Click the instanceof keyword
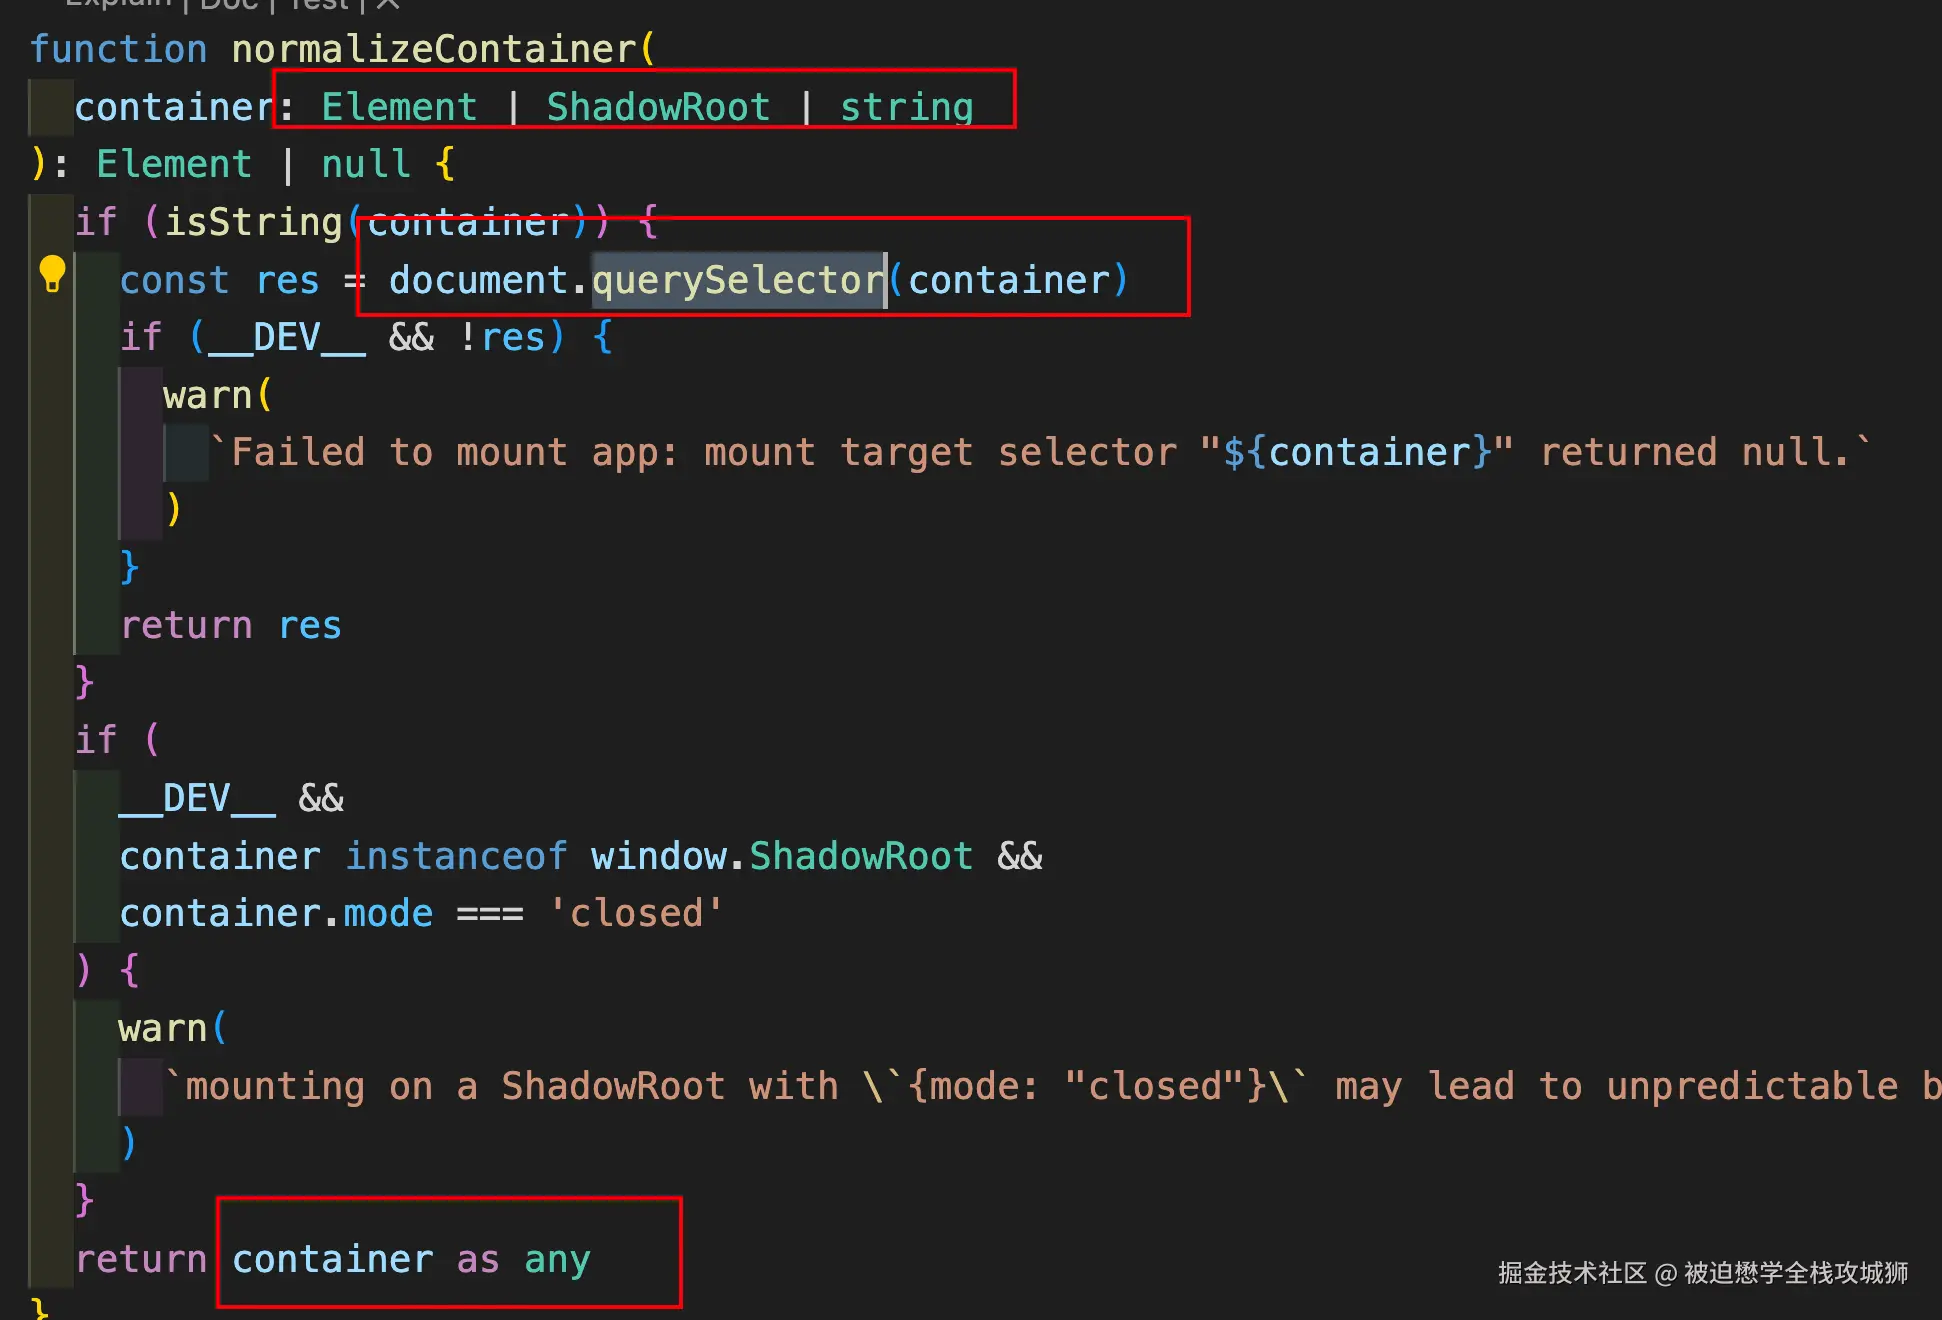This screenshot has width=1942, height=1320. point(456,856)
